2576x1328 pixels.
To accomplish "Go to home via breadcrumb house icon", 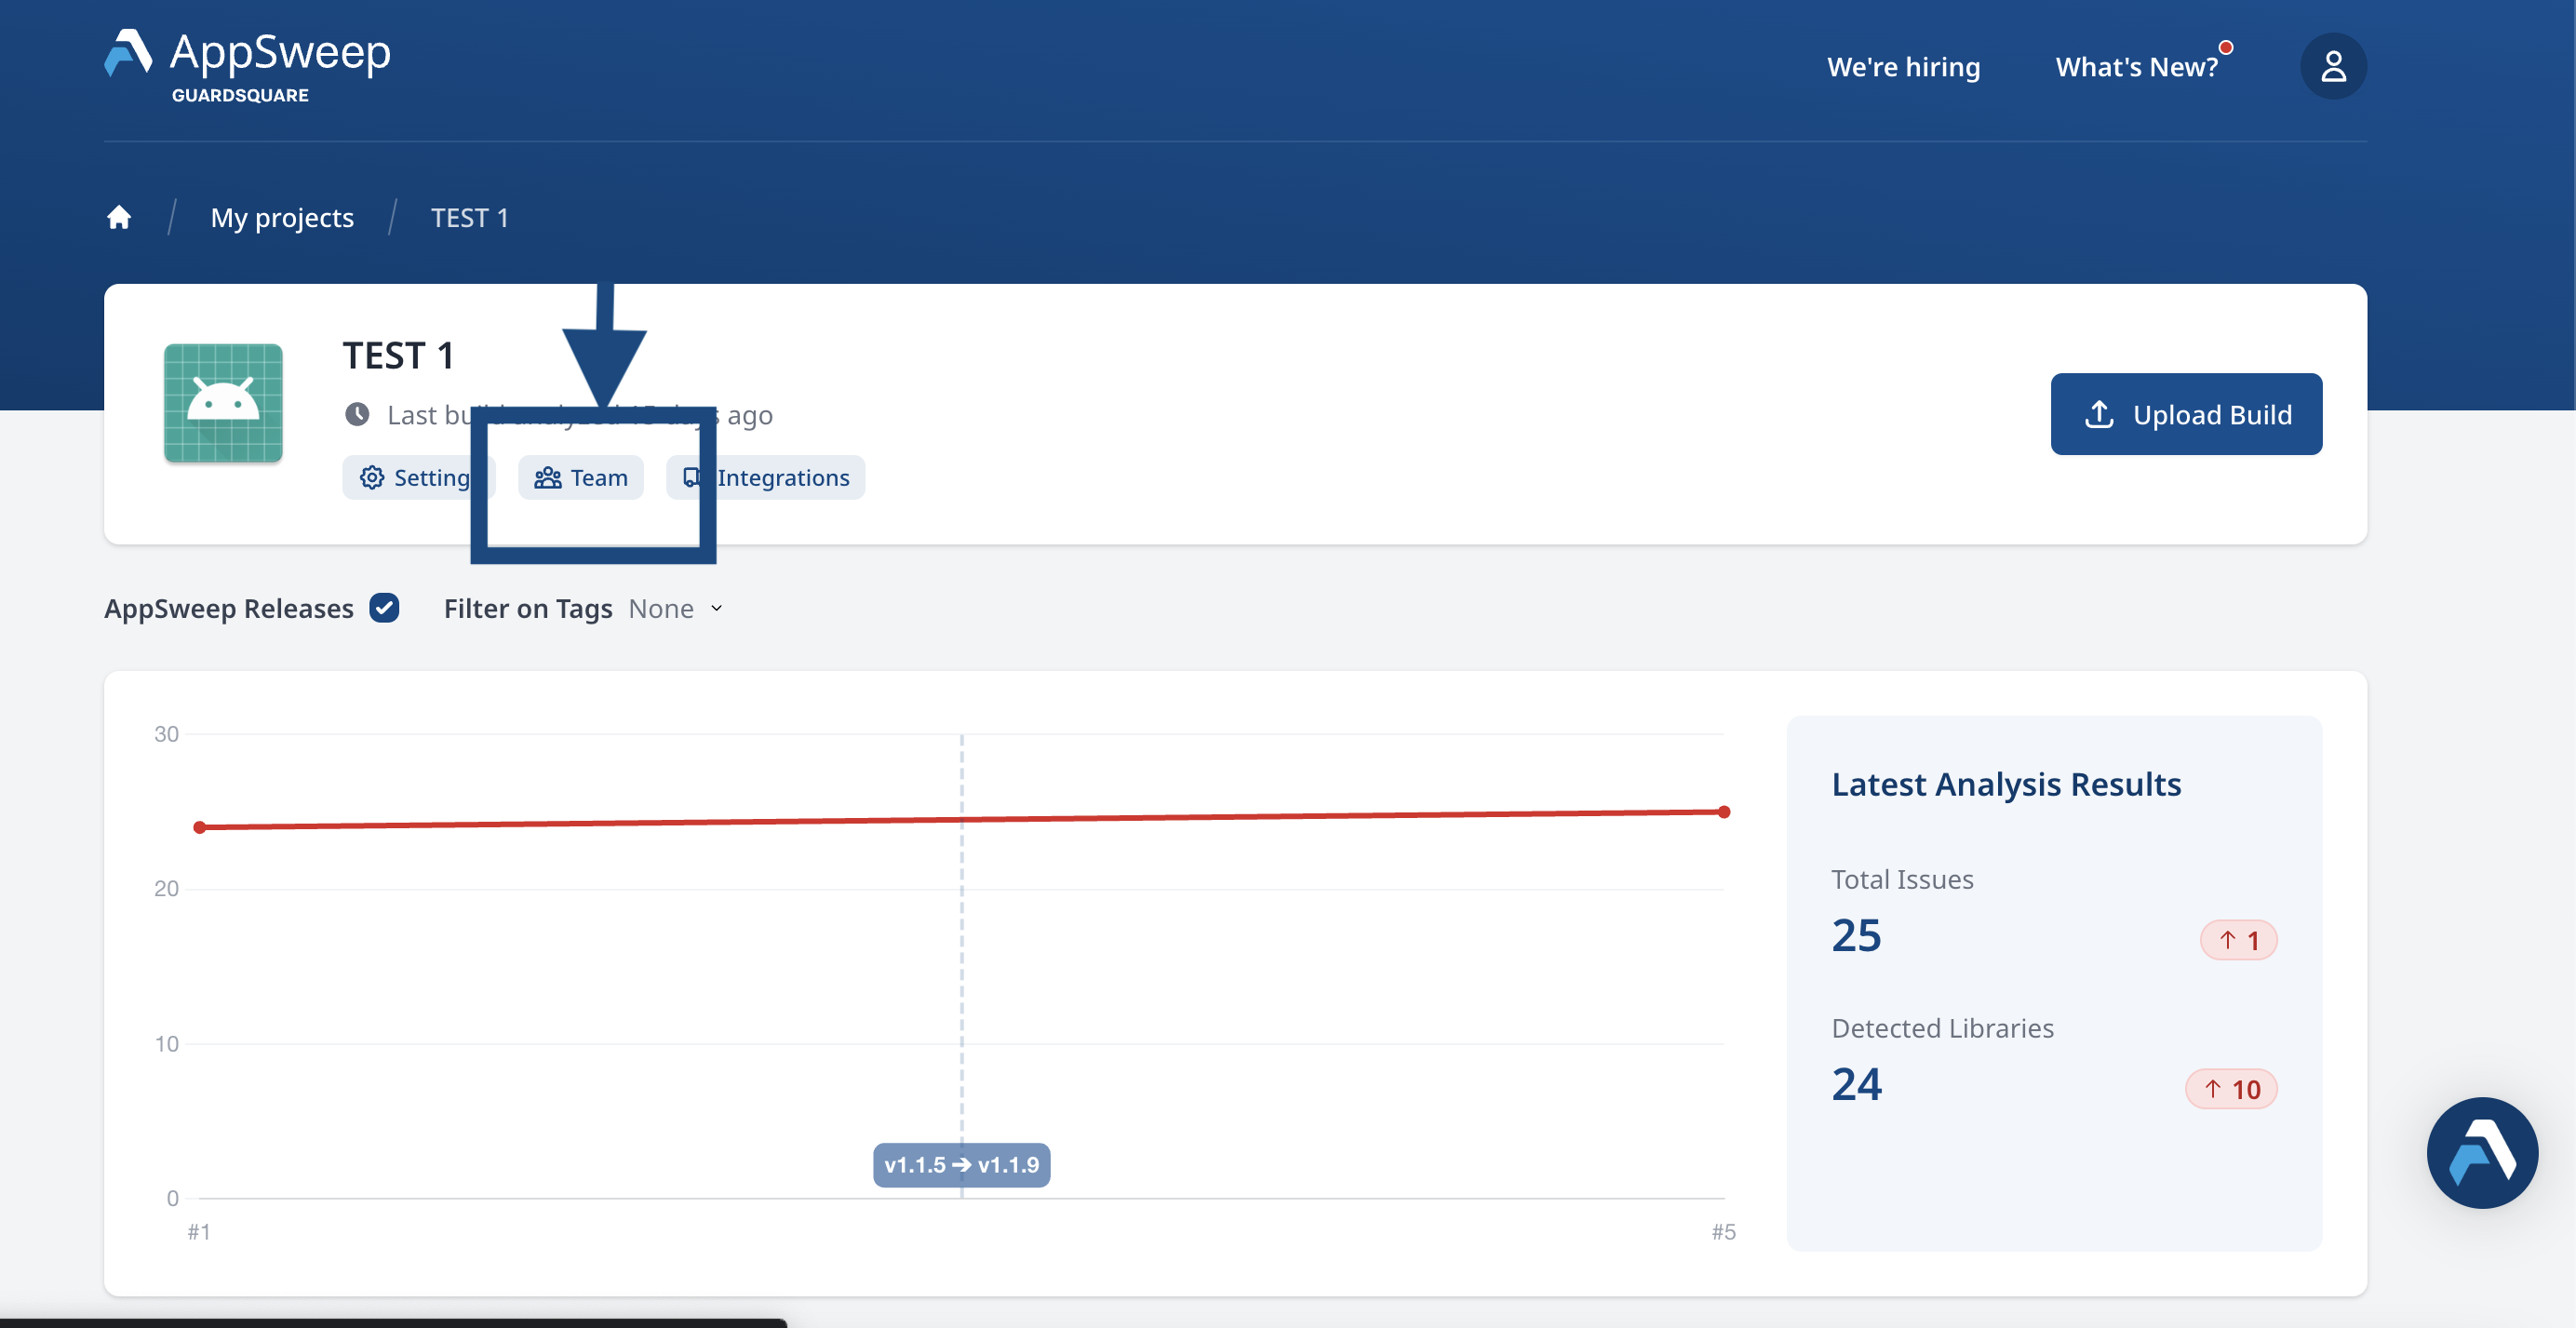I will 119,217.
